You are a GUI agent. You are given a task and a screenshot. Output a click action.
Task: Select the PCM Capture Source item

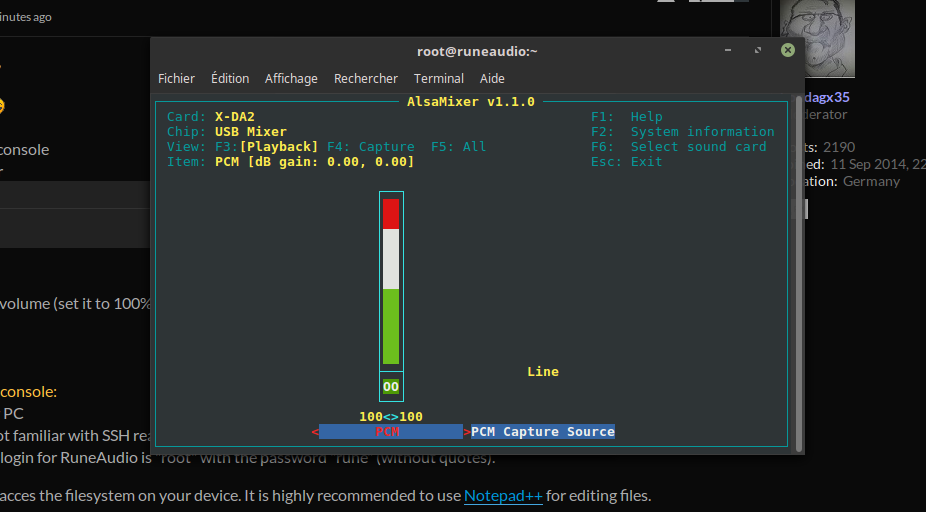pos(543,432)
